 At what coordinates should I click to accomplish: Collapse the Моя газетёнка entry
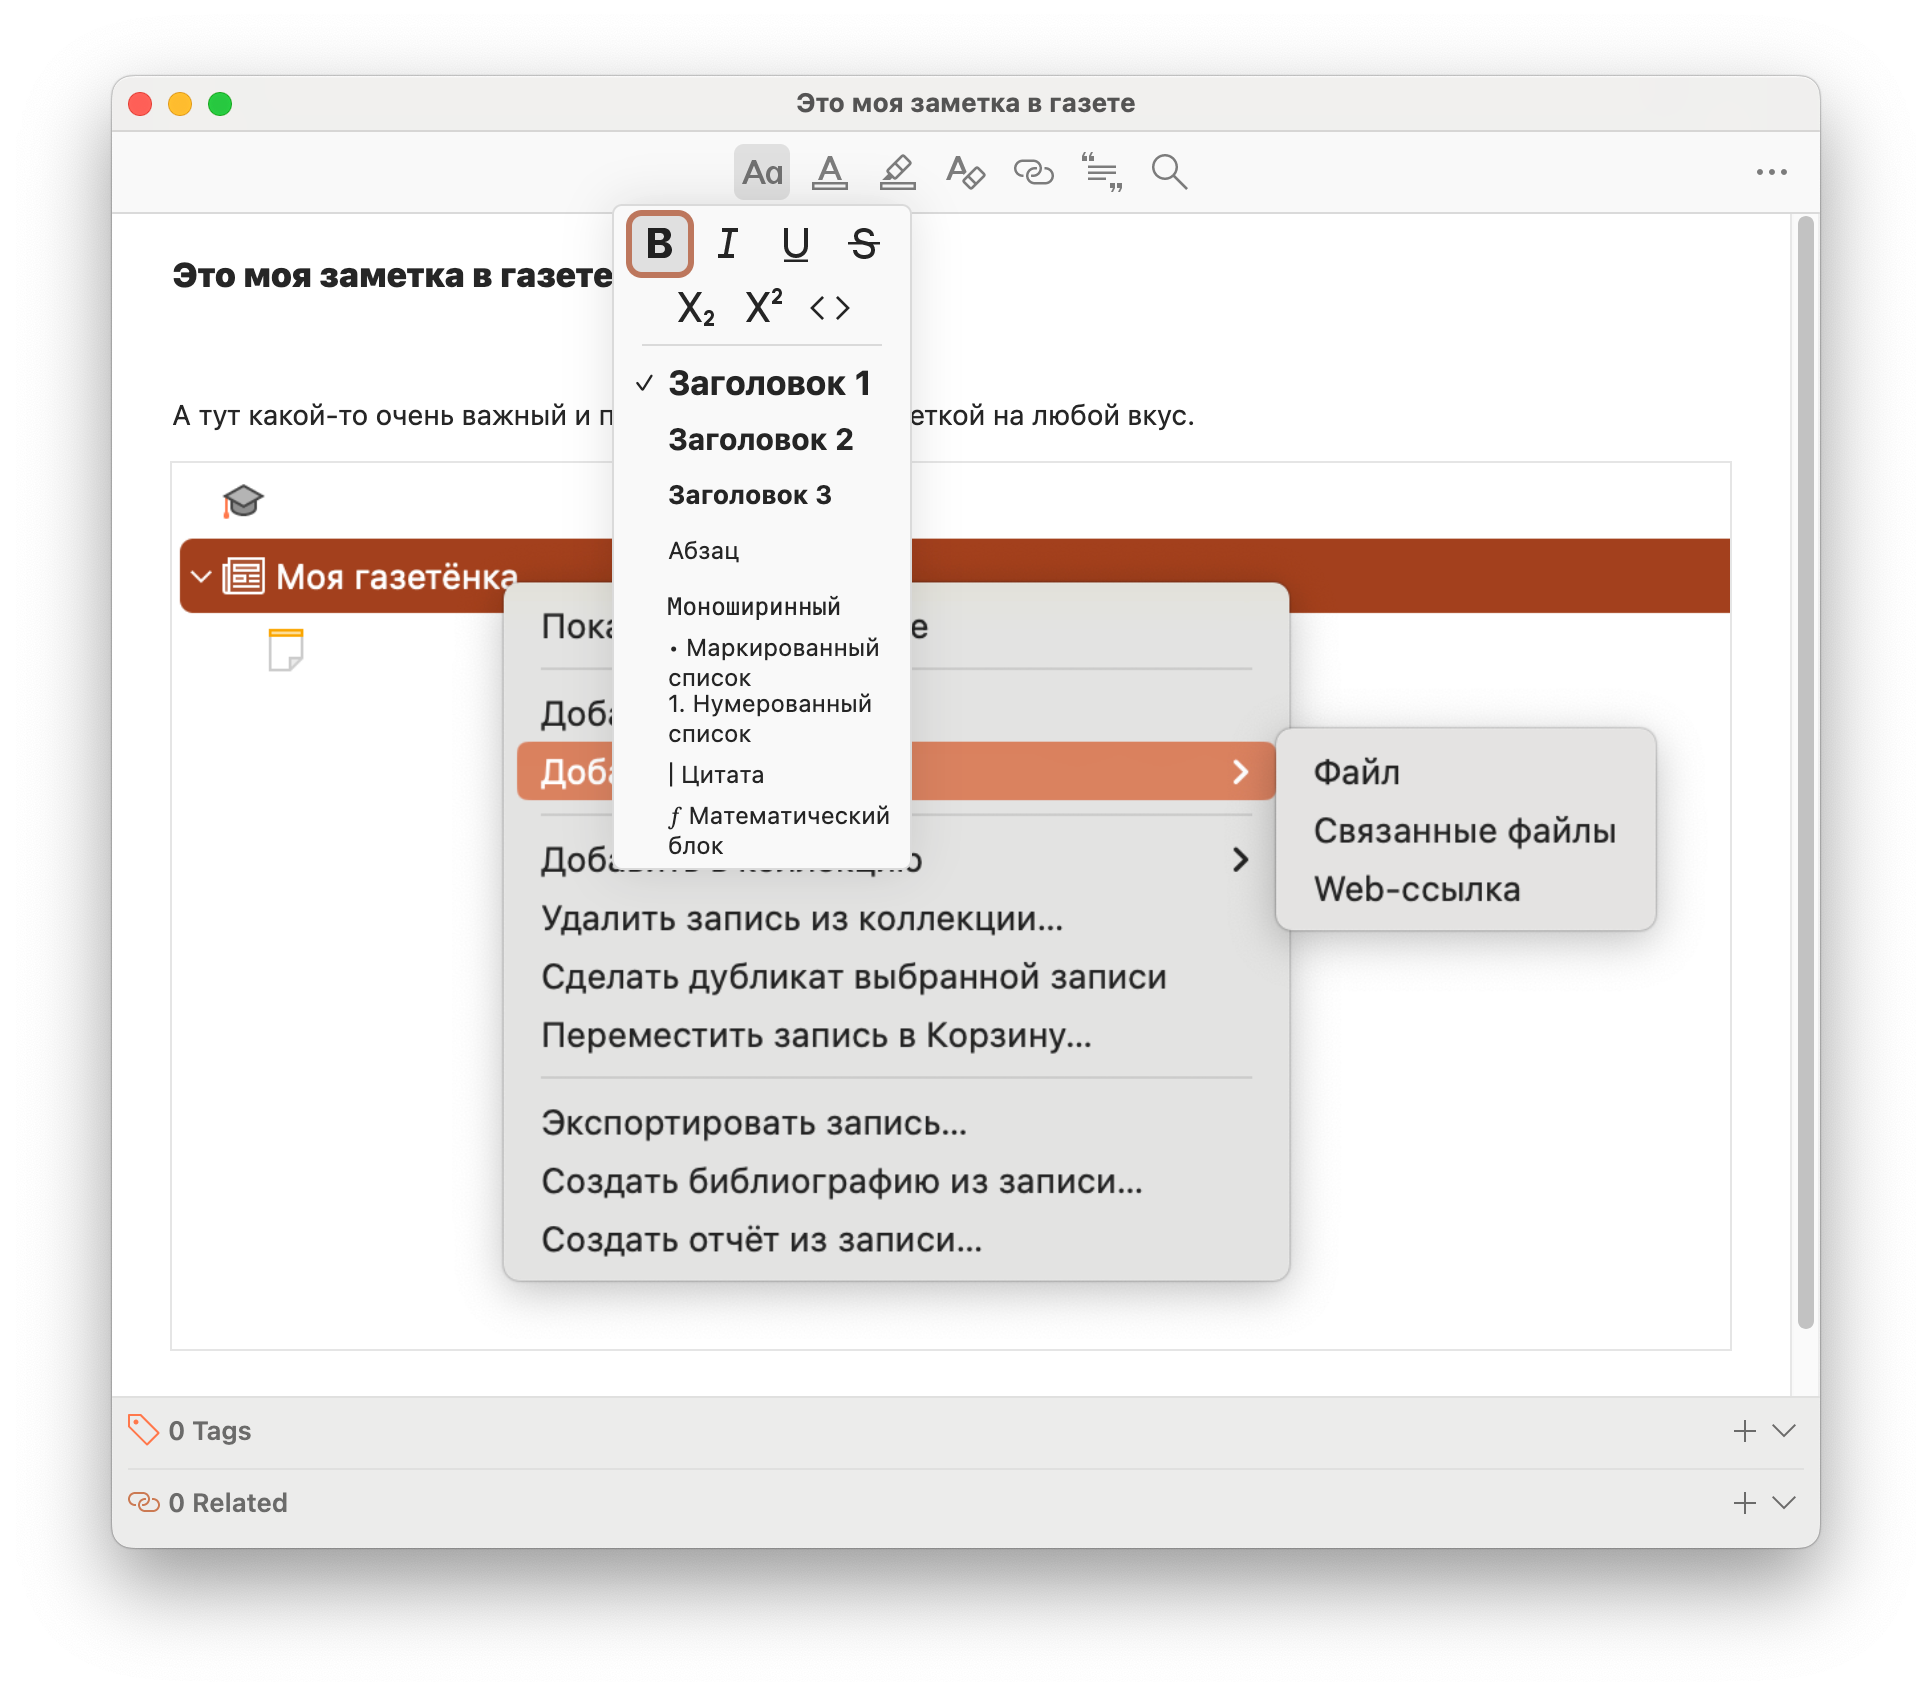point(201,577)
